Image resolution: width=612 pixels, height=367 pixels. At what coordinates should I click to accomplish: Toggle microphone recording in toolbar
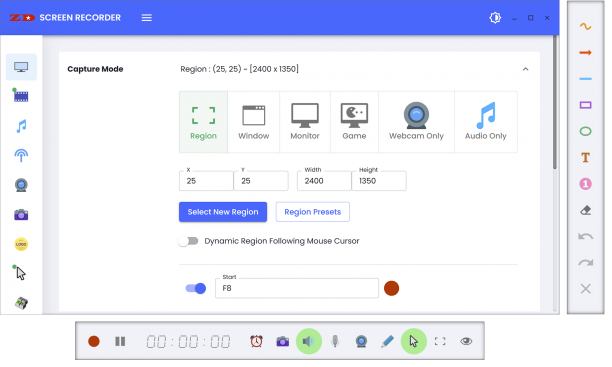(335, 341)
